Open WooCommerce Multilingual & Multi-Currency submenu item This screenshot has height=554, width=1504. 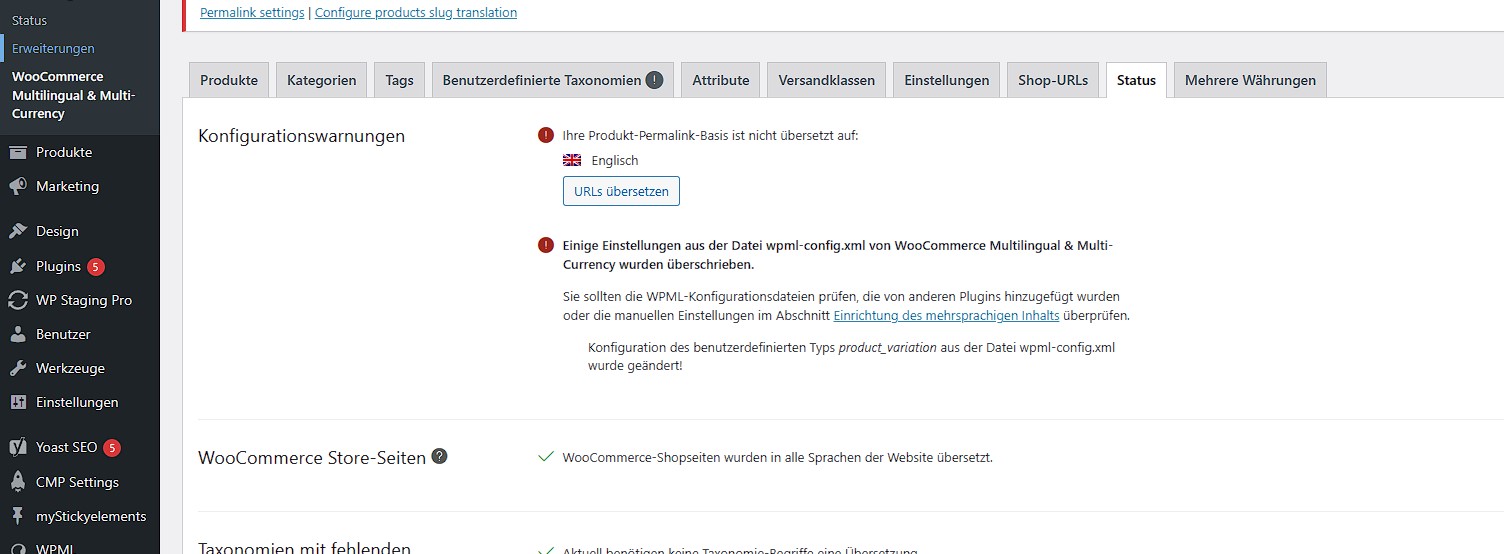coord(73,95)
